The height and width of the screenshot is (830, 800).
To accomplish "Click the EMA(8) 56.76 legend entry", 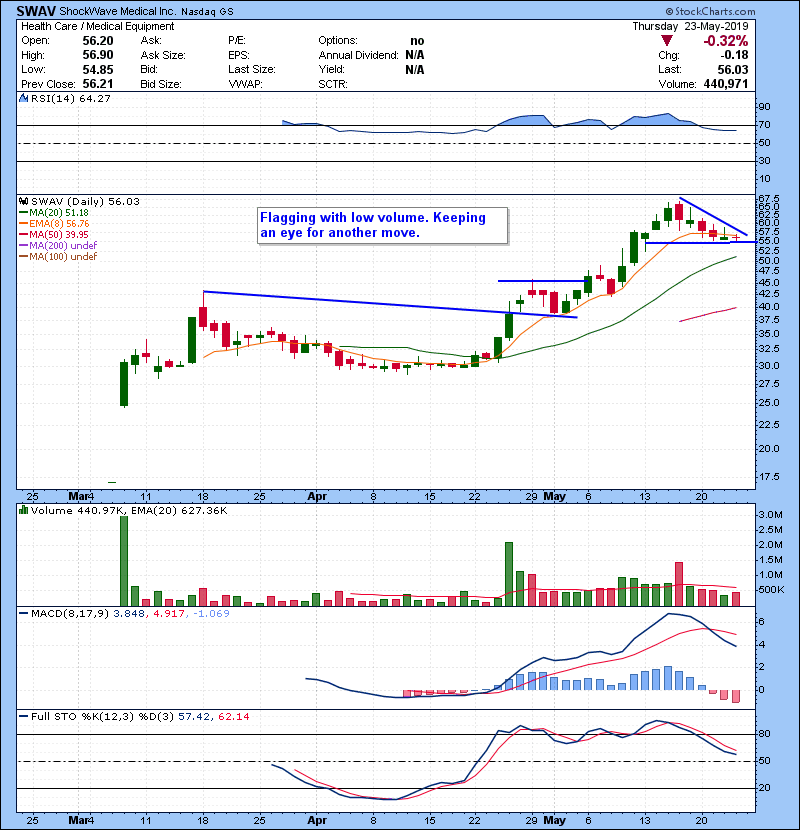I will (x=59, y=224).
